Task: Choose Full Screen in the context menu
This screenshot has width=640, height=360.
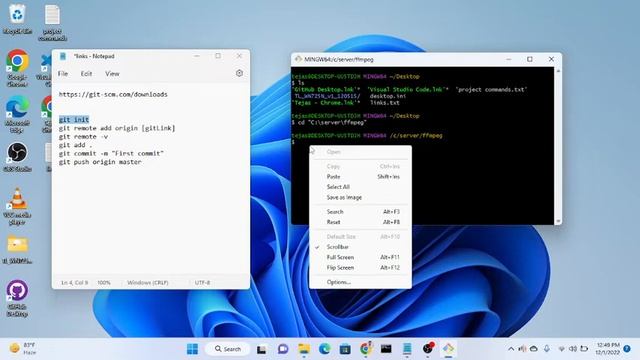Action: pyautogui.click(x=360, y=258)
